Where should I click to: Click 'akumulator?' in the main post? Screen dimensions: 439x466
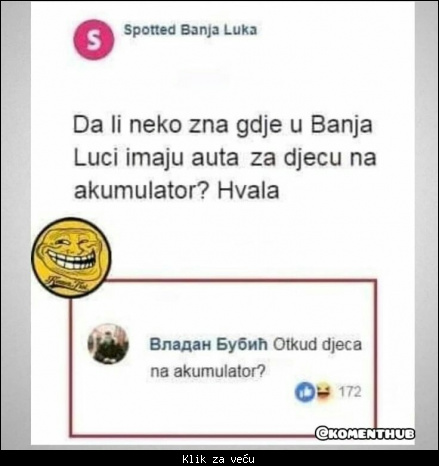(141, 191)
